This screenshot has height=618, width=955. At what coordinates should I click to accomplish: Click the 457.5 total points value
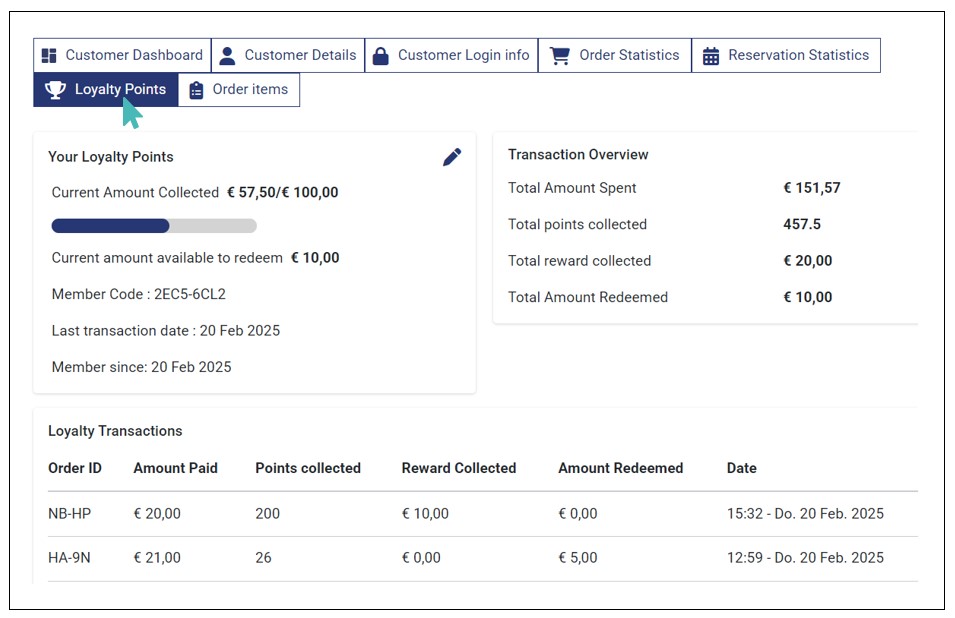tap(802, 225)
